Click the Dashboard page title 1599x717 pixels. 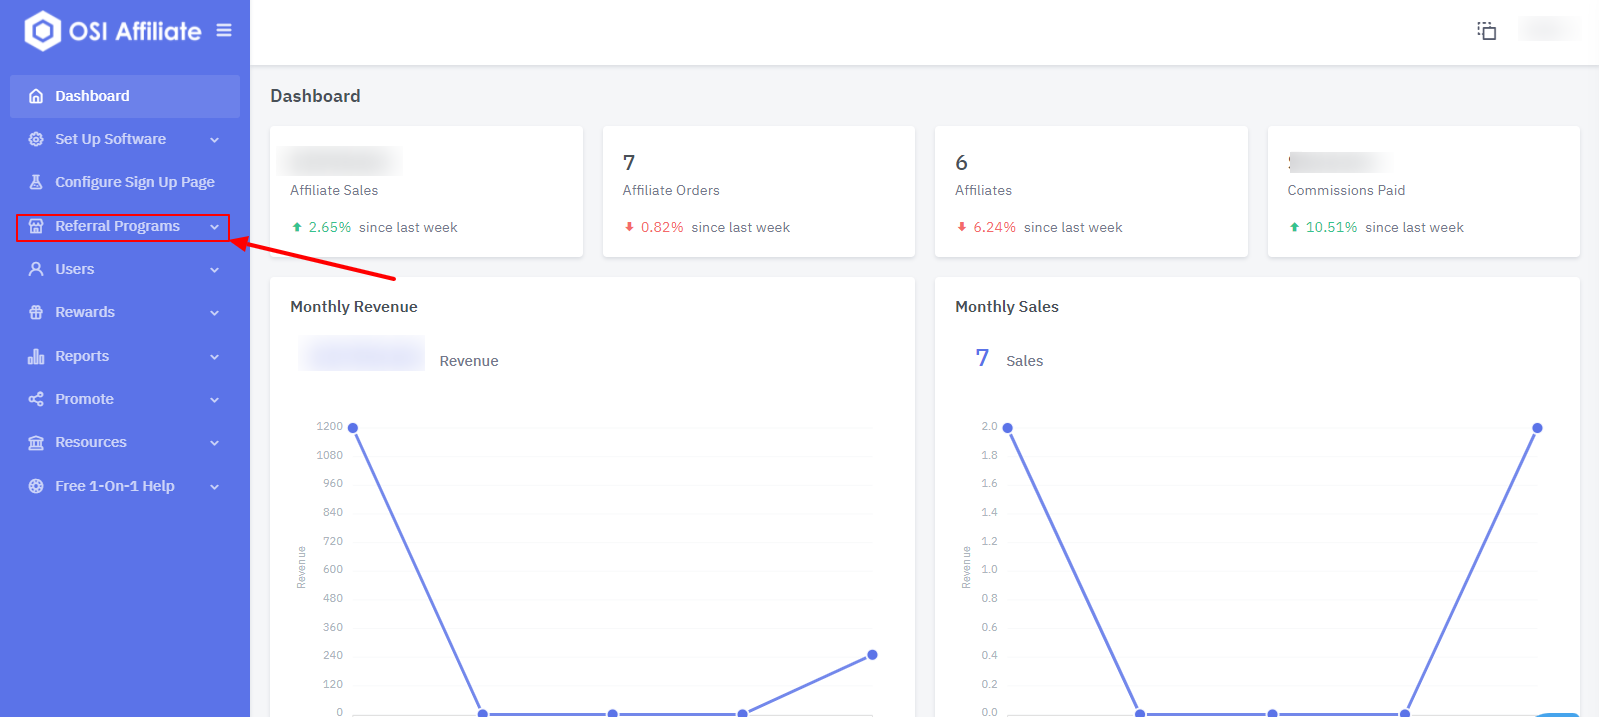315,96
